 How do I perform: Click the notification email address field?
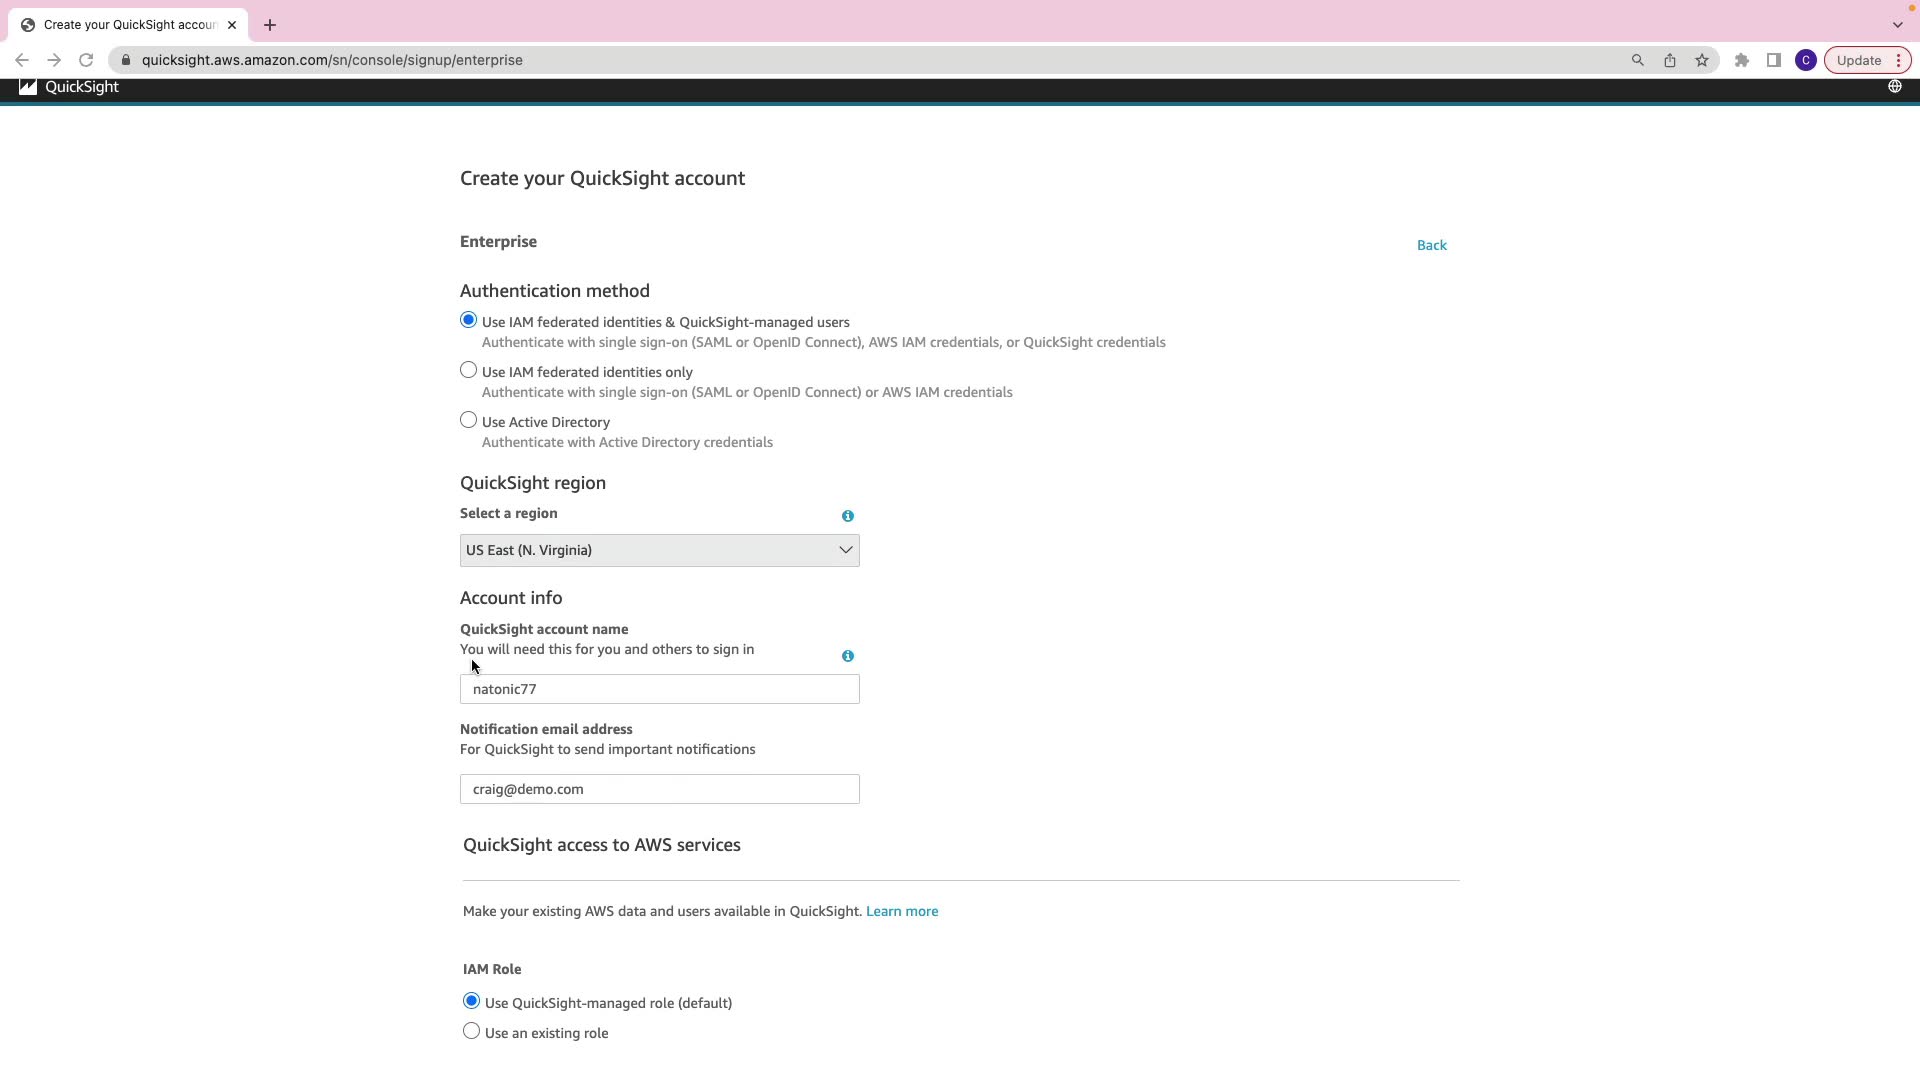click(659, 790)
